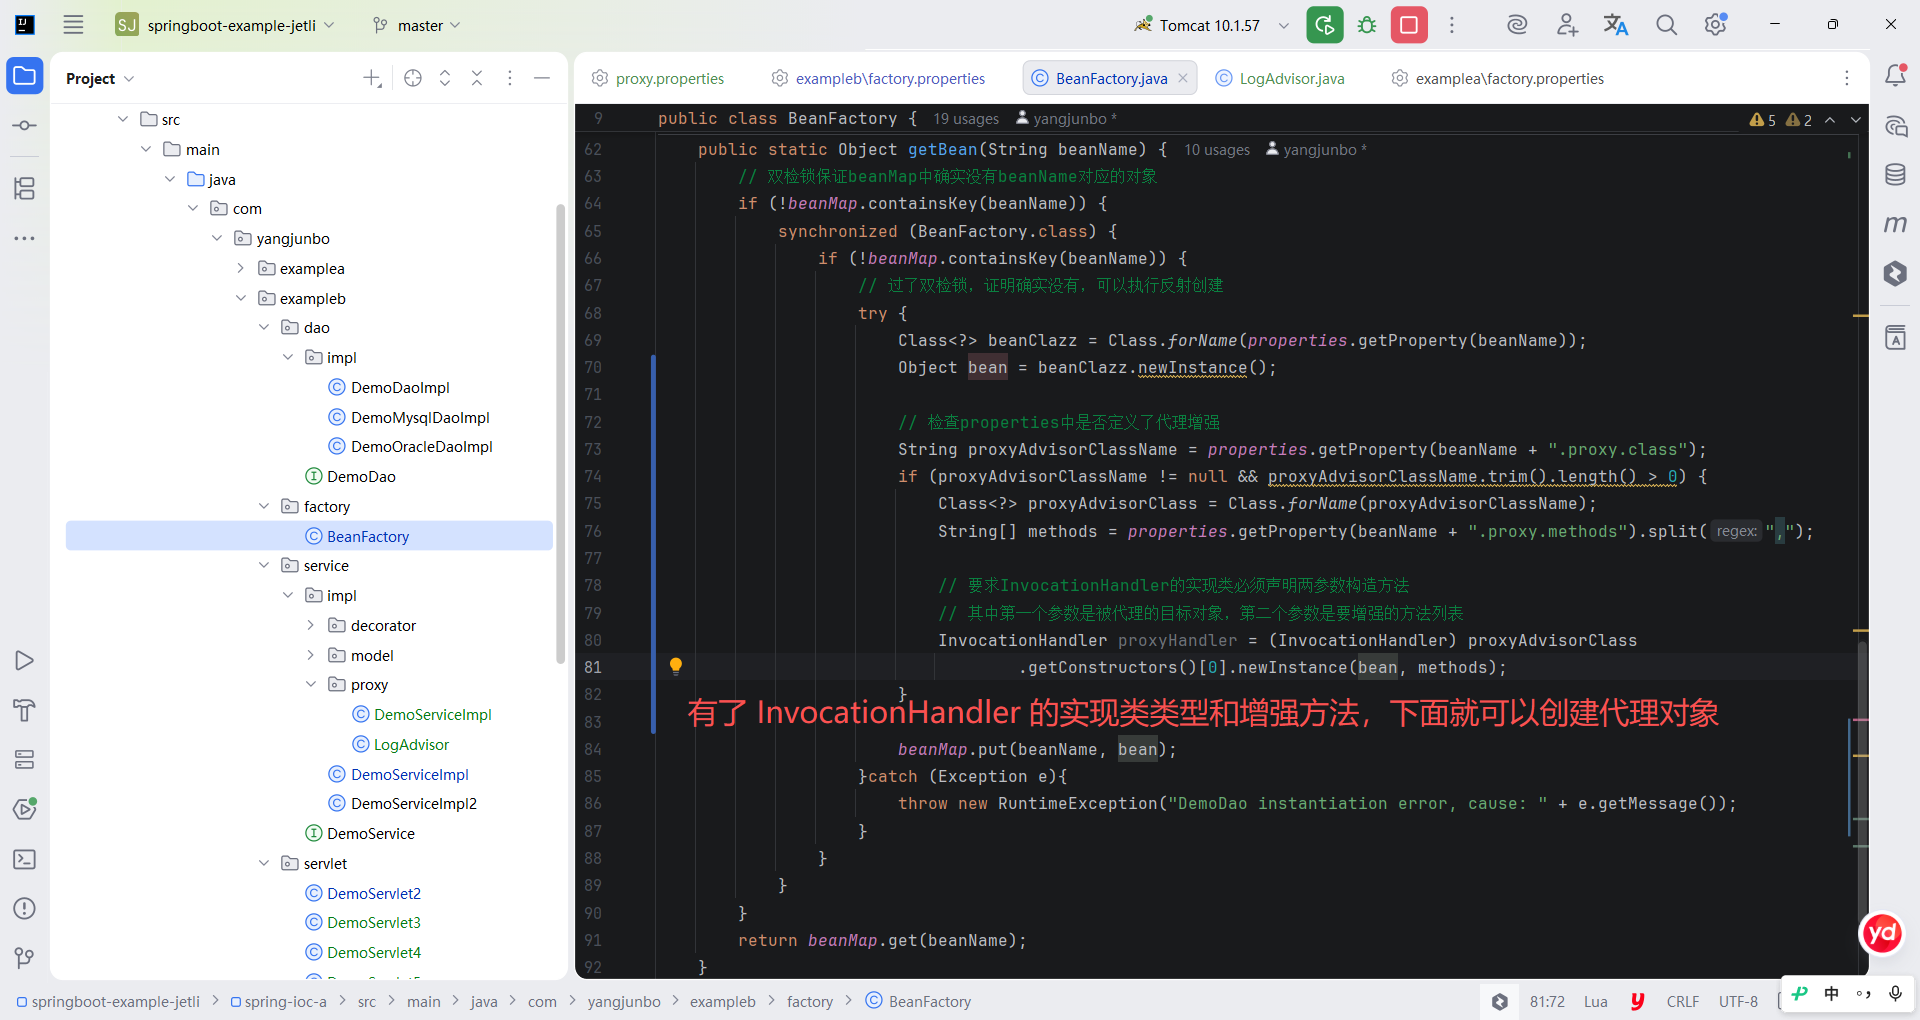Collapse all in Project panel
Screen dimensions: 1920x1020
pyautogui.click(x=477, y=78)
